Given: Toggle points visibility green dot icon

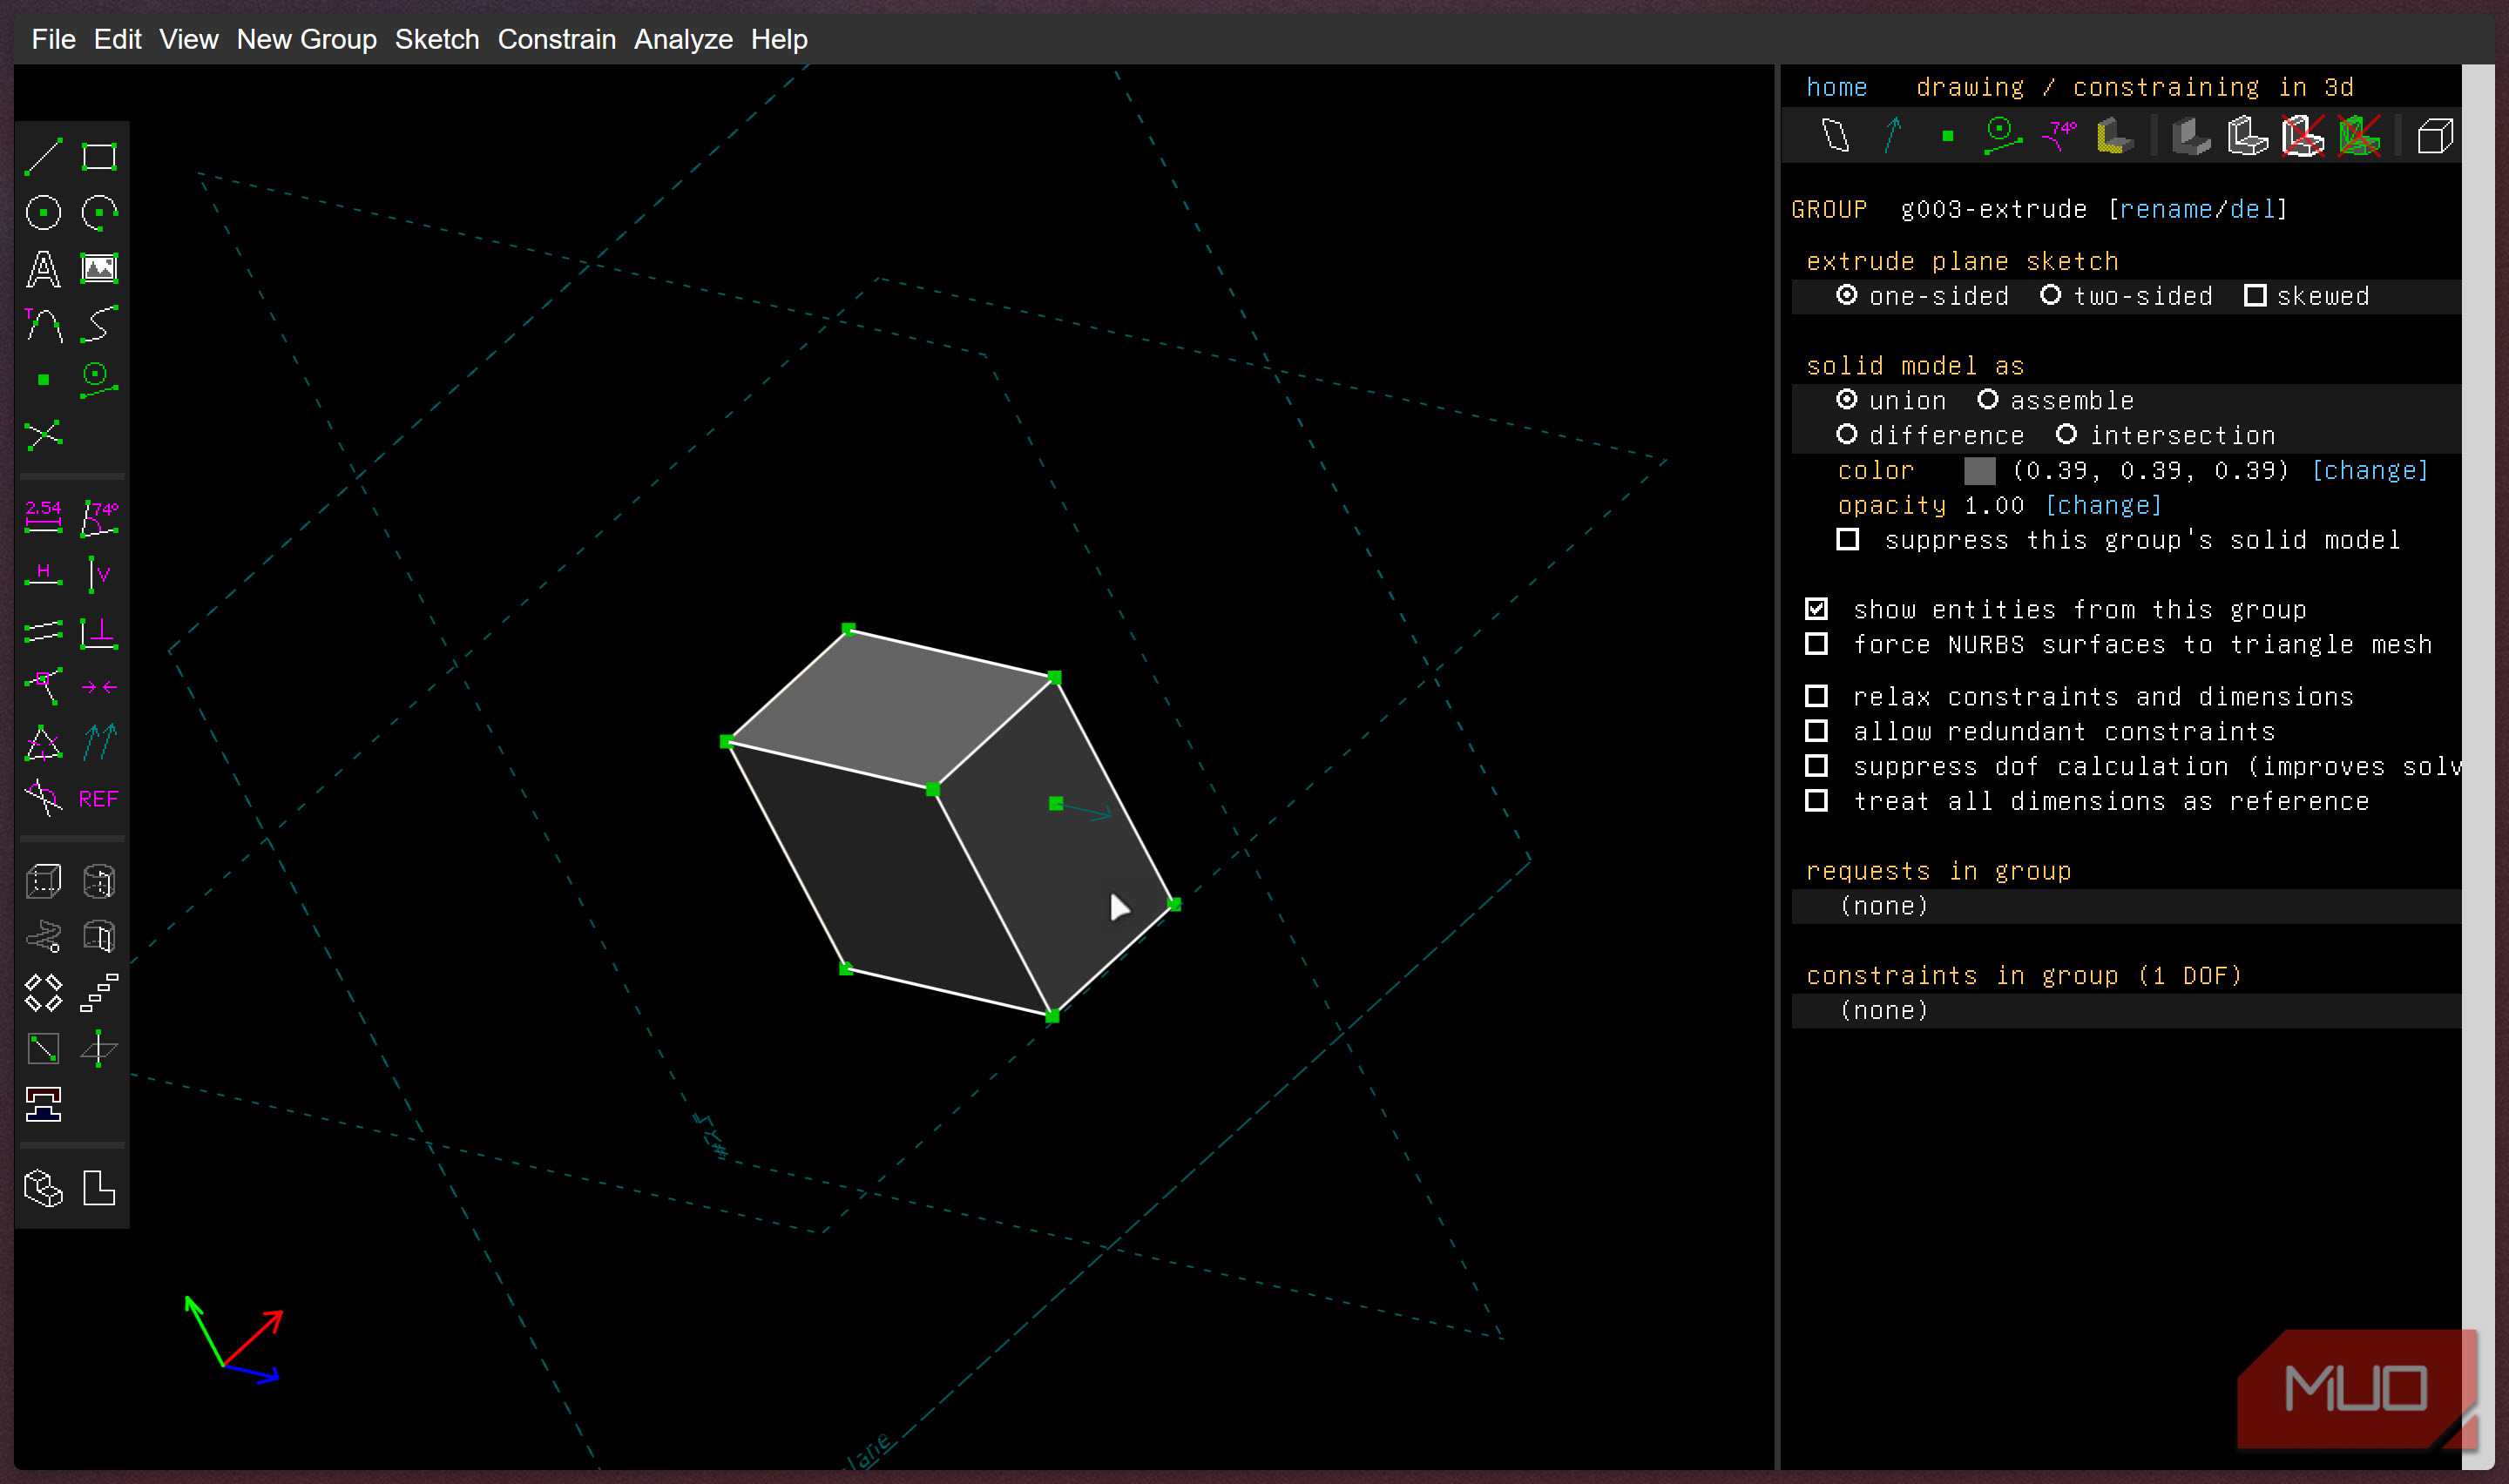Looking at the screenshot, I should (1947, 135).
